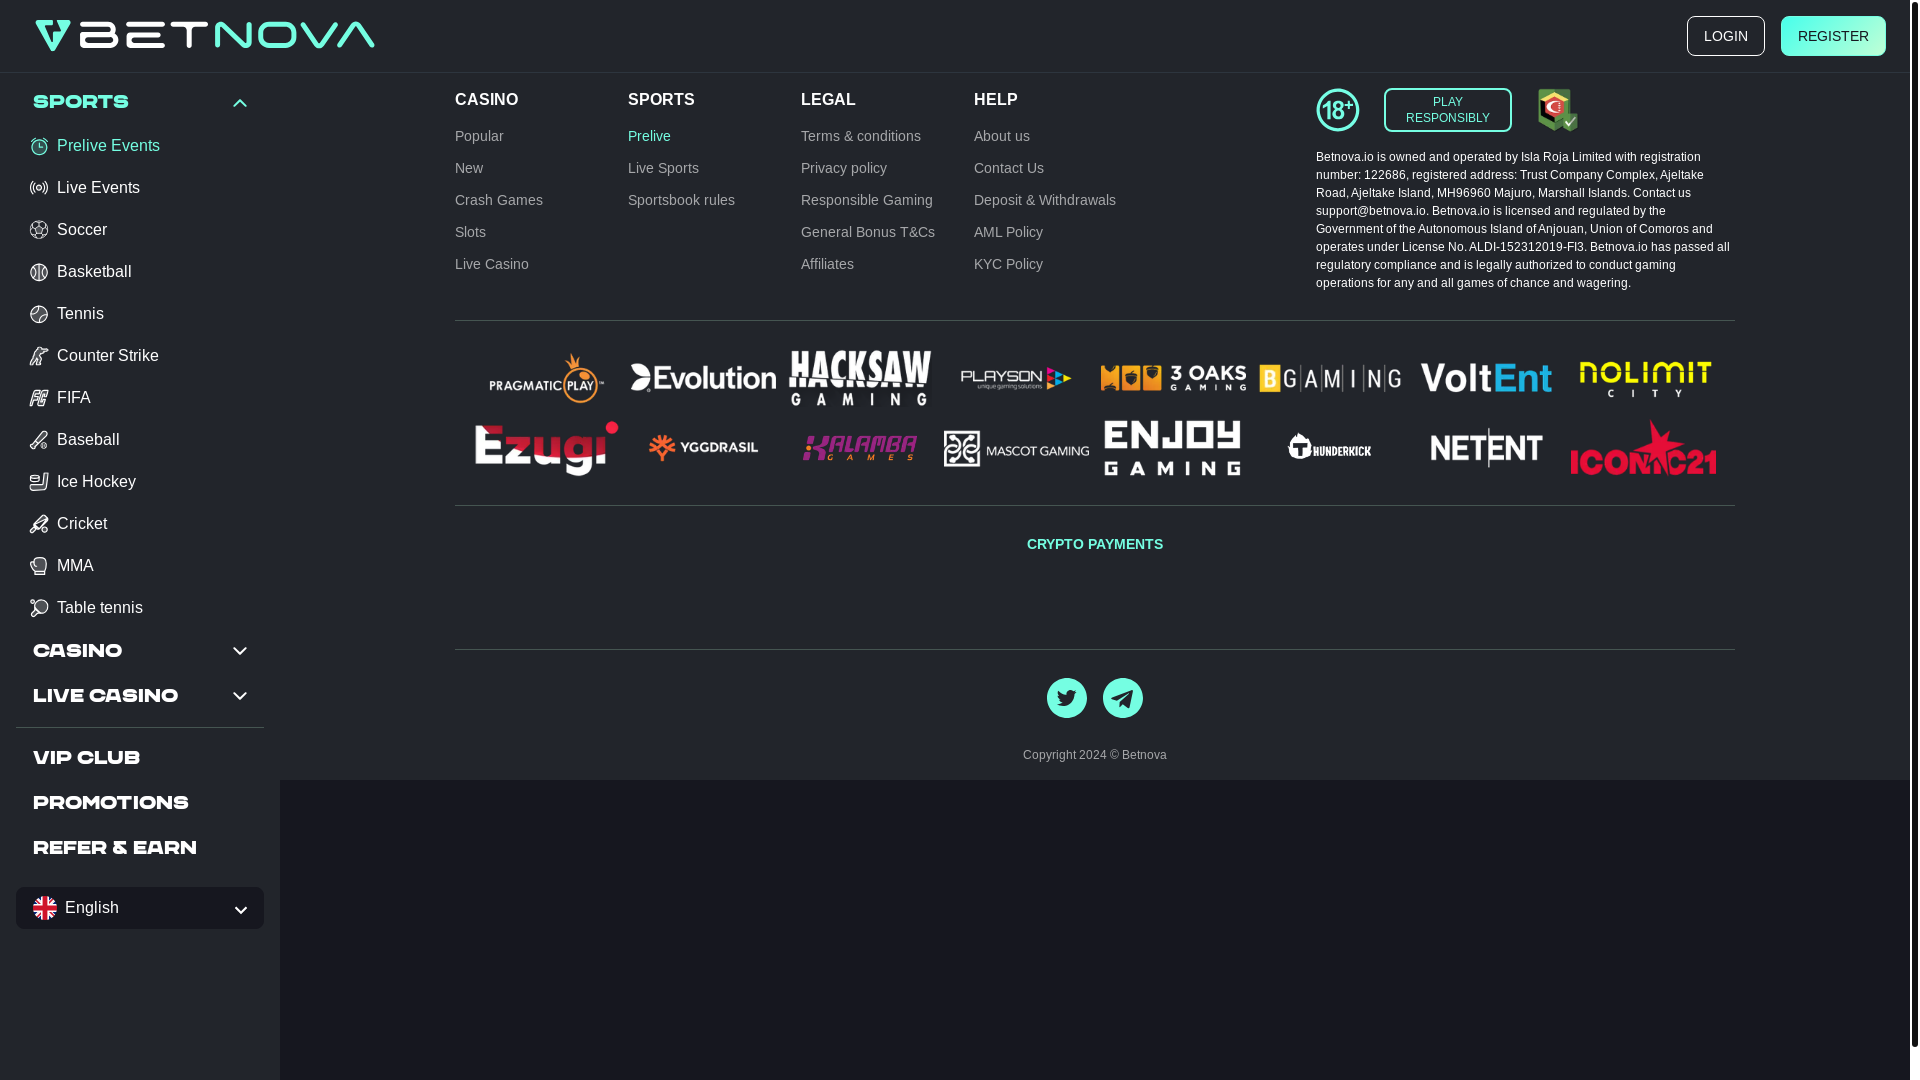This screenshot has width=1920, height=1080.
Task: Click the Anjouan license badge icon
Action: 1557,110
